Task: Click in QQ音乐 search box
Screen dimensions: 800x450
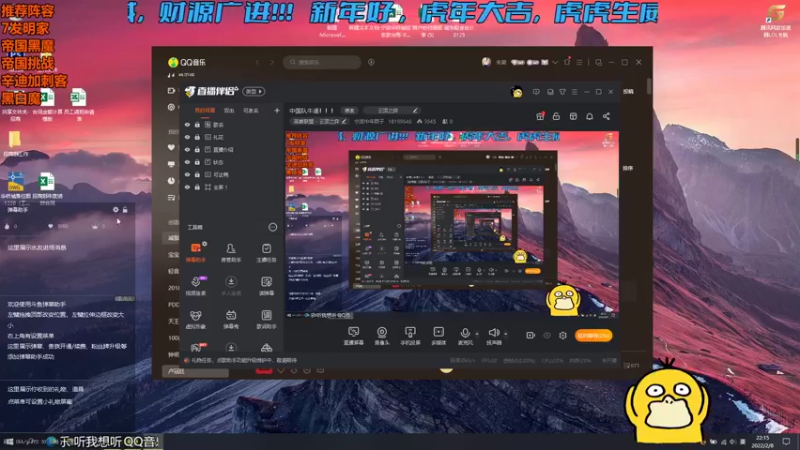Action: pos(322,62)
